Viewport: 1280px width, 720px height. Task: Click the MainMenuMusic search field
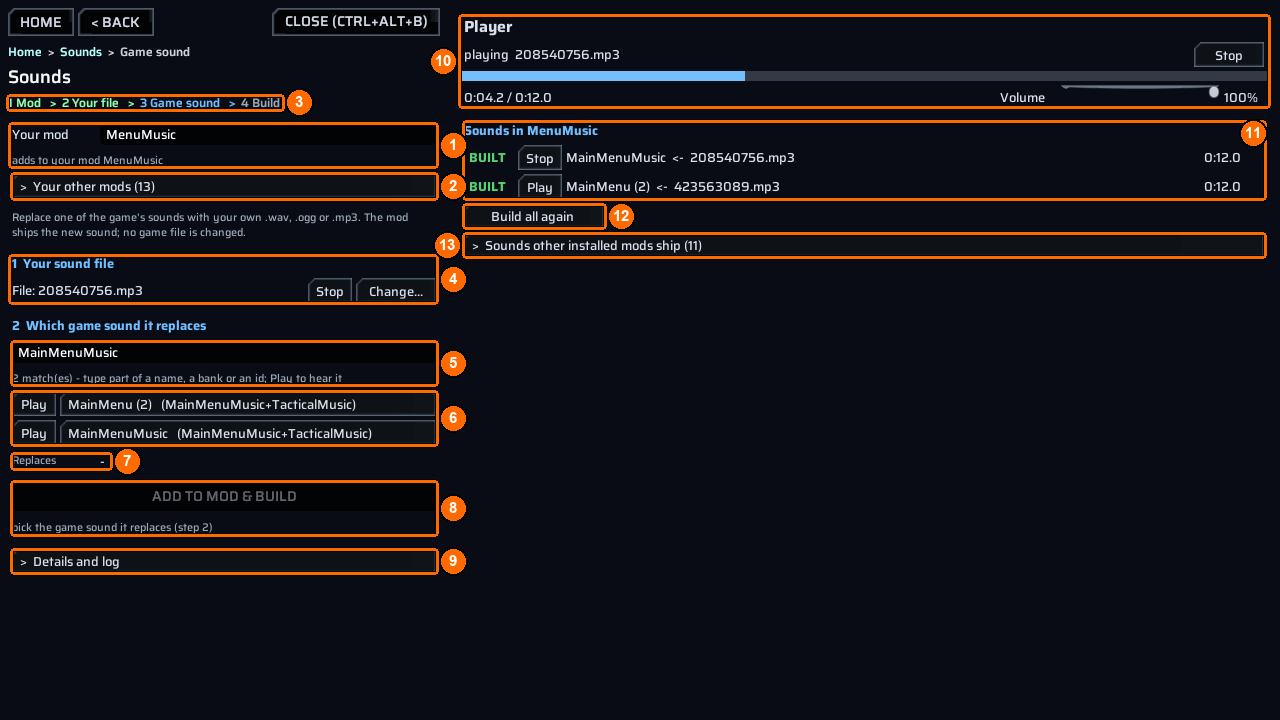224,353
